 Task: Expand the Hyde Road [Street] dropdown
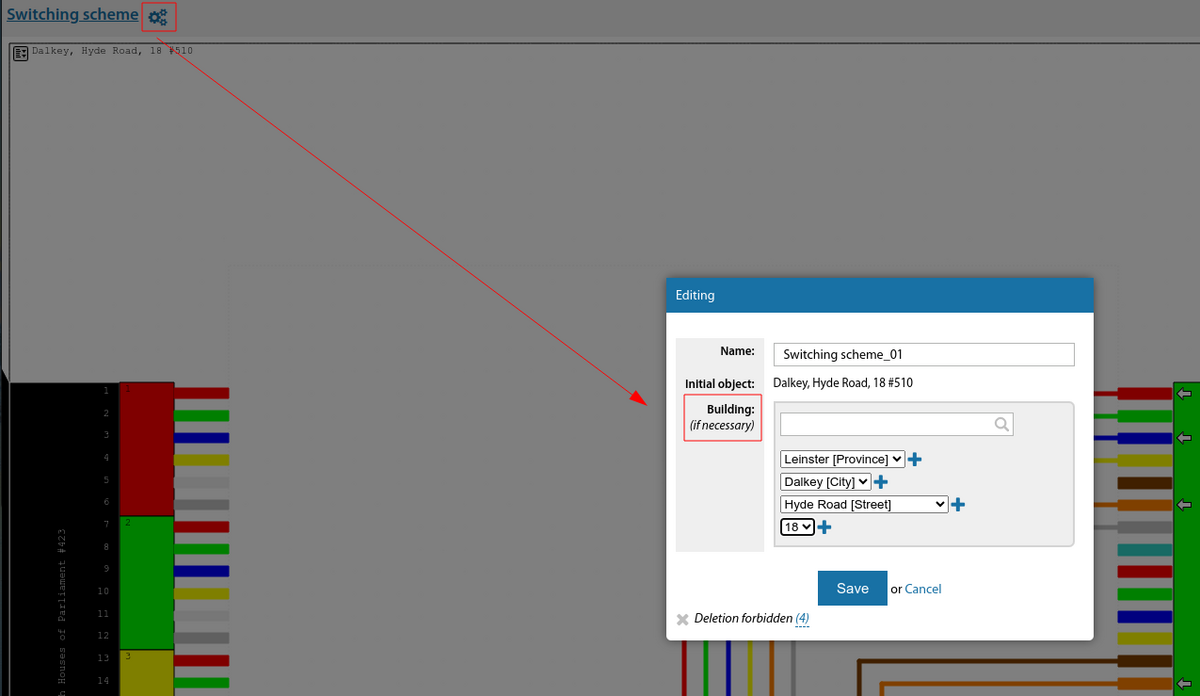(x=864, y=505)
